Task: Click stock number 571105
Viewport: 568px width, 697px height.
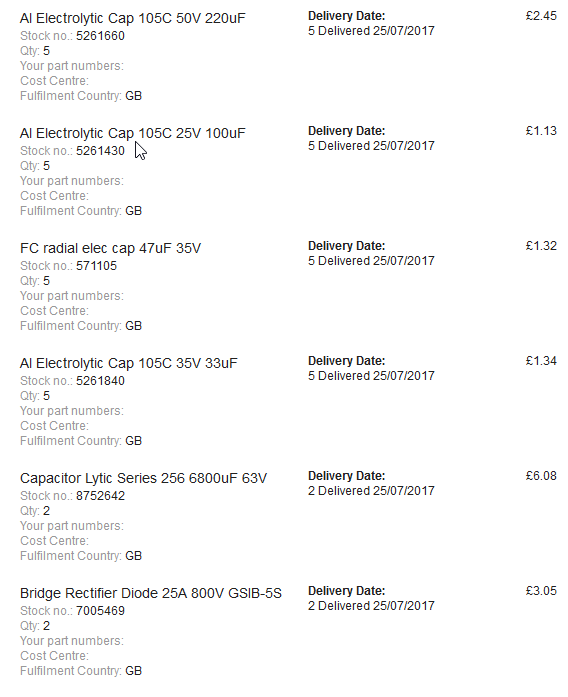Action: (x=96, y=266)
